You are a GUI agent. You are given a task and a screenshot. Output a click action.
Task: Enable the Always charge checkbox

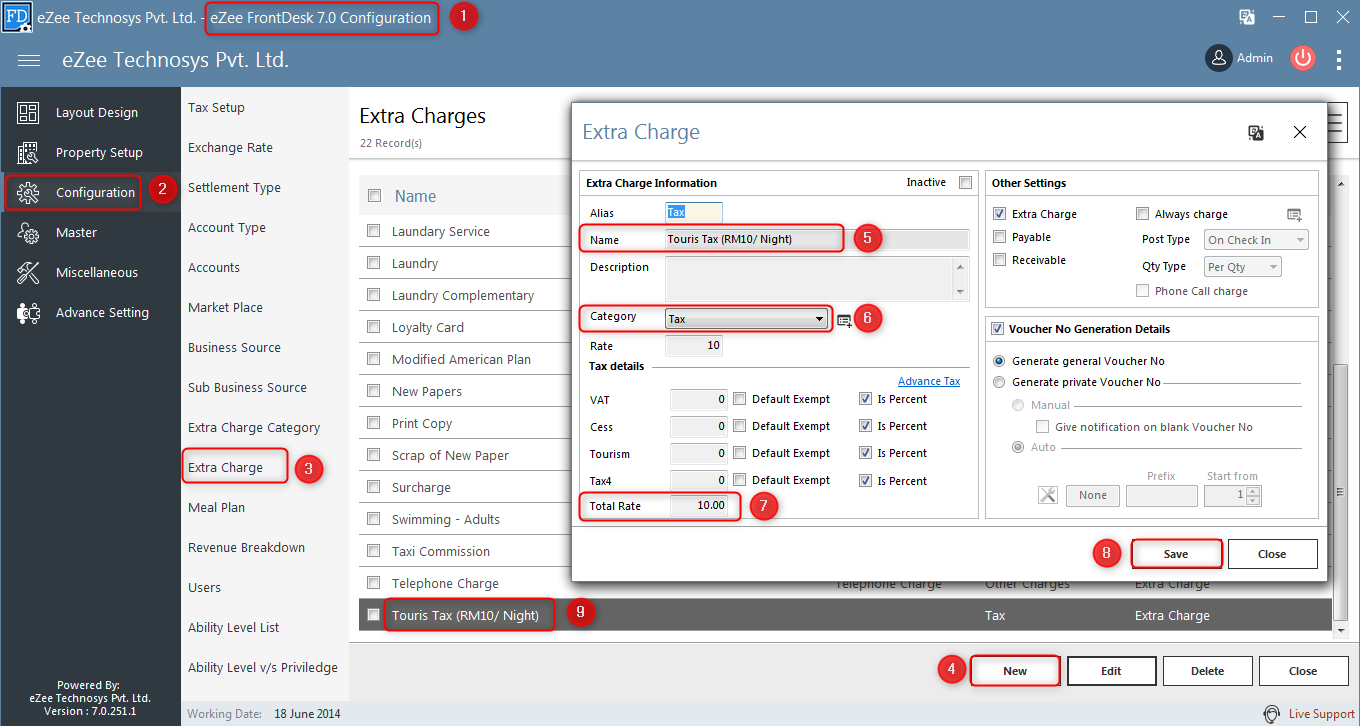coord(1143,214)
